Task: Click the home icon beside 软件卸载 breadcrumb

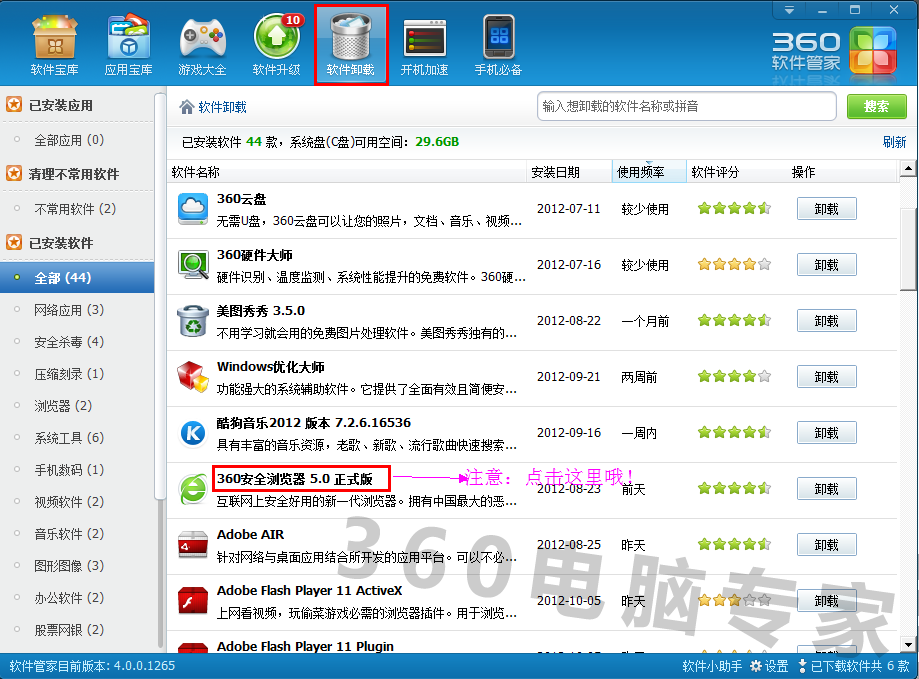Action: click(186, 107)
